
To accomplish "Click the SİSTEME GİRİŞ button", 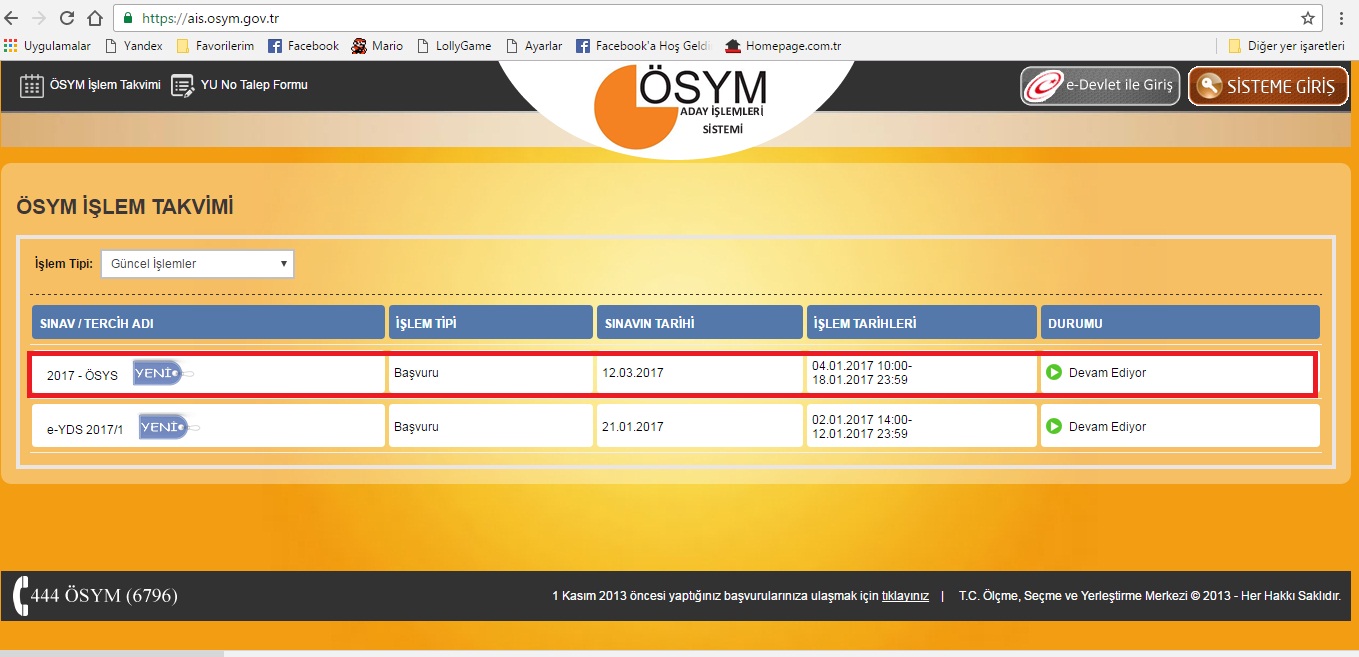I will 1268,86.
